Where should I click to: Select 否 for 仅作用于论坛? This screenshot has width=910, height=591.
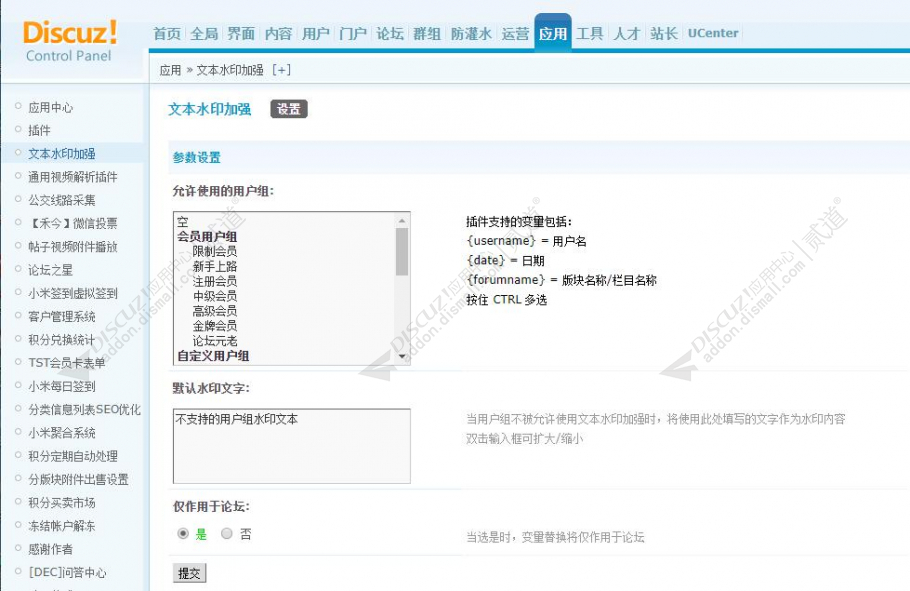tap(227, 534)
